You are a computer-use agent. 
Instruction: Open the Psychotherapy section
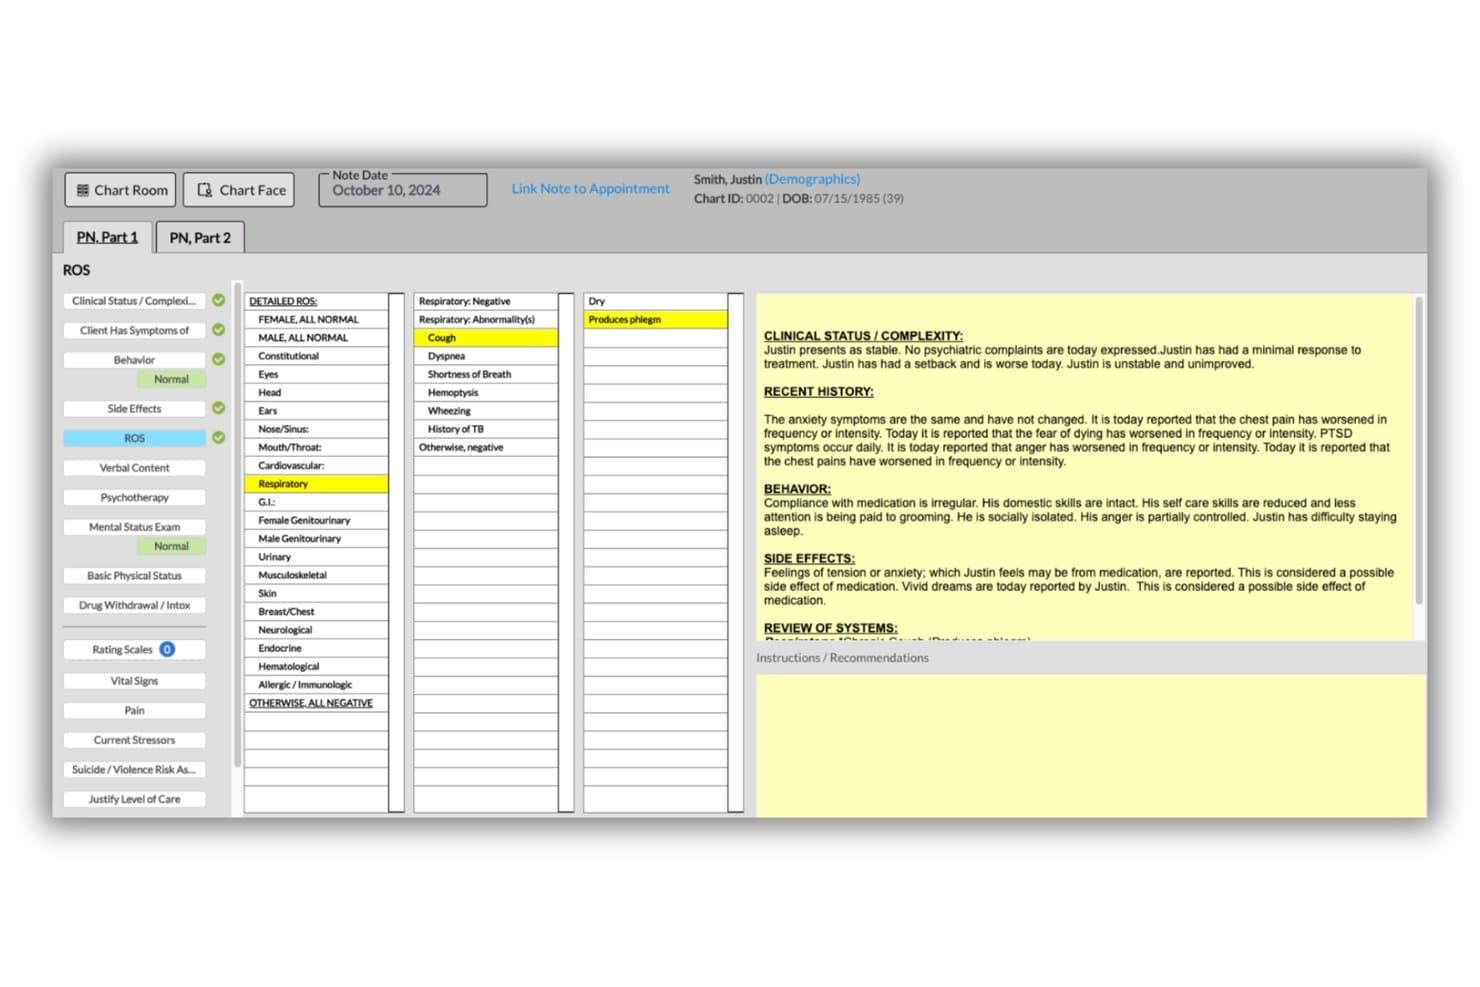[134, 497]
